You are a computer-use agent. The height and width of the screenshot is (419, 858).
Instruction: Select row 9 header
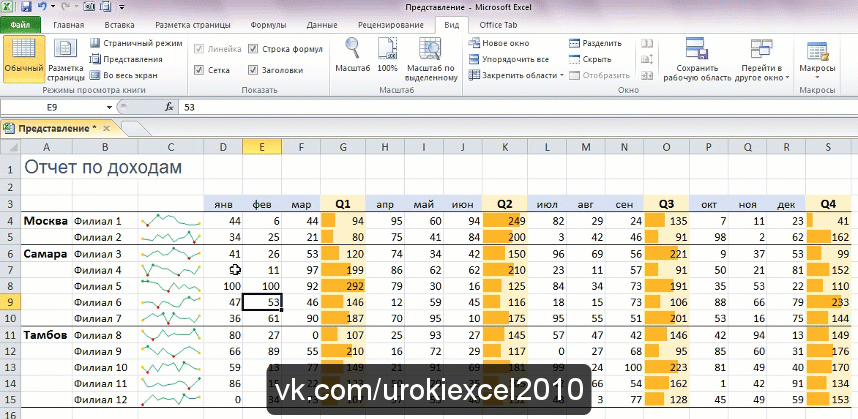point(10,302)
